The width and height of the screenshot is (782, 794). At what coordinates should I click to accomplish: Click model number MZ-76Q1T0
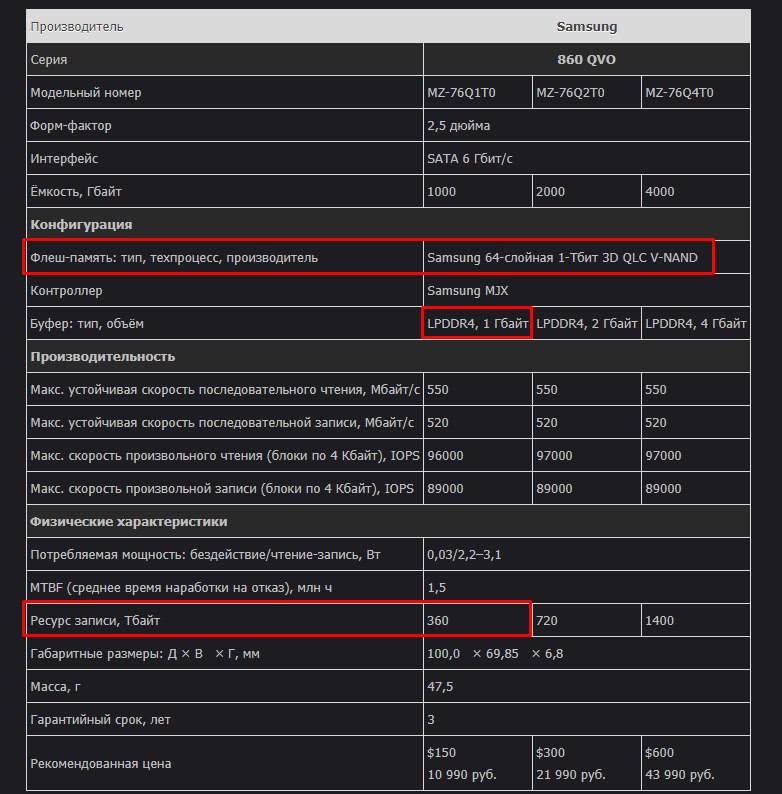coord(461,93)
